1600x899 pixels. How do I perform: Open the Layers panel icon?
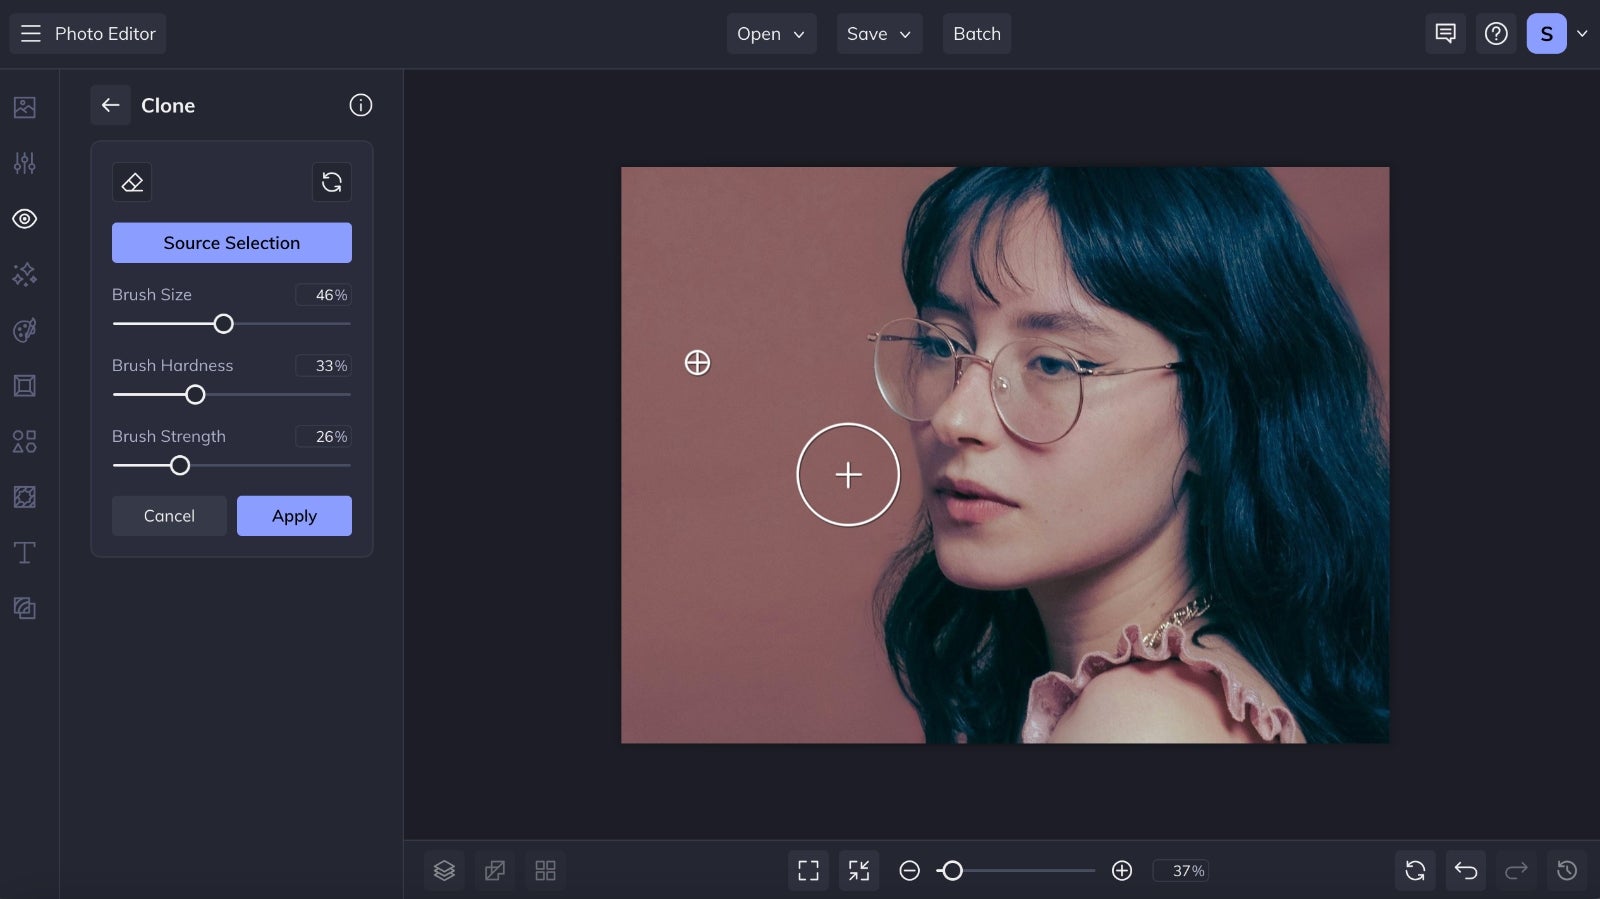tap(444, 871)
